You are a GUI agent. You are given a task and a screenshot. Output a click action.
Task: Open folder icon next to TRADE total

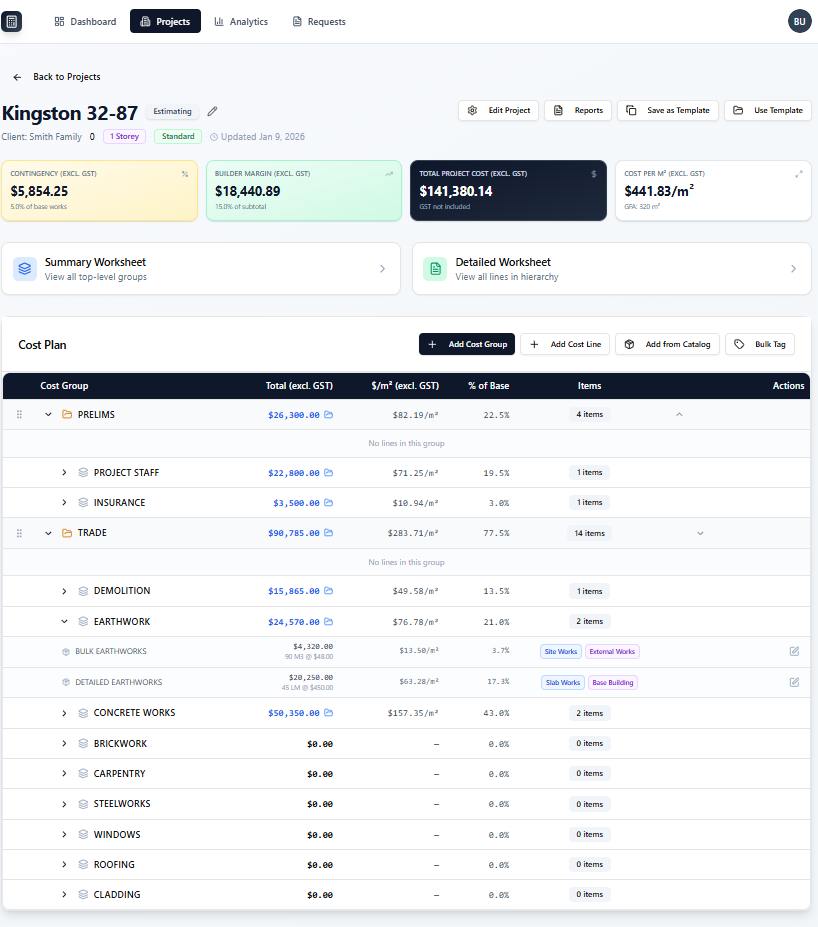pos(329,533)
